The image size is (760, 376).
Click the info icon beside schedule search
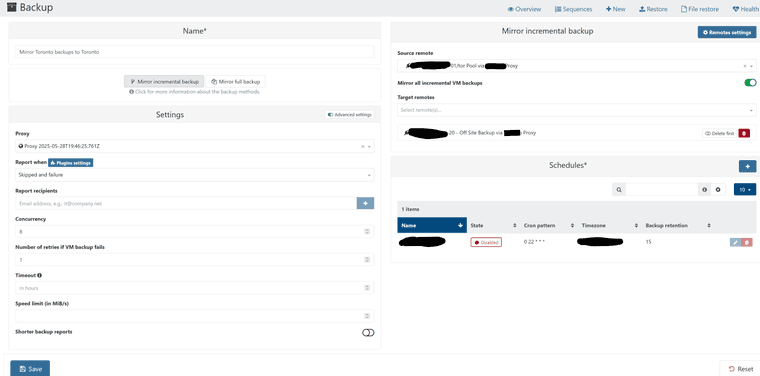click(704, 189)
